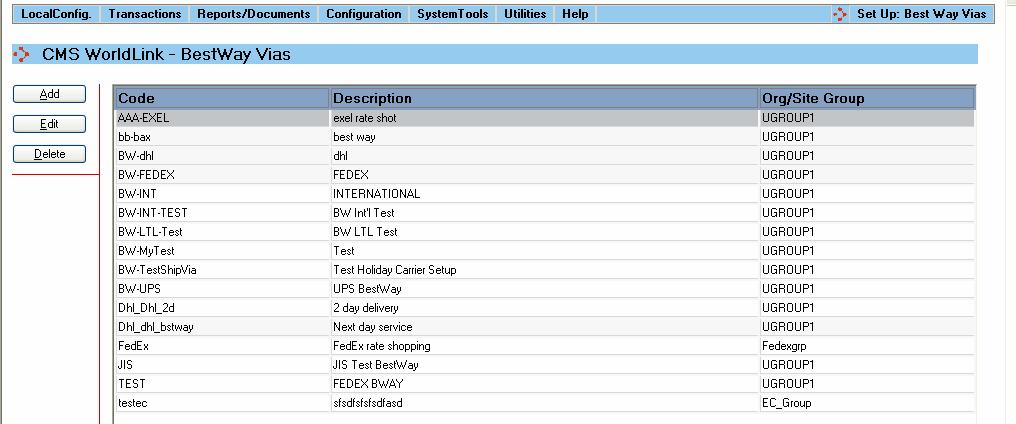Open the Transactions menu
Screen dimensions: 1016x424
click(x=145, y=14)
